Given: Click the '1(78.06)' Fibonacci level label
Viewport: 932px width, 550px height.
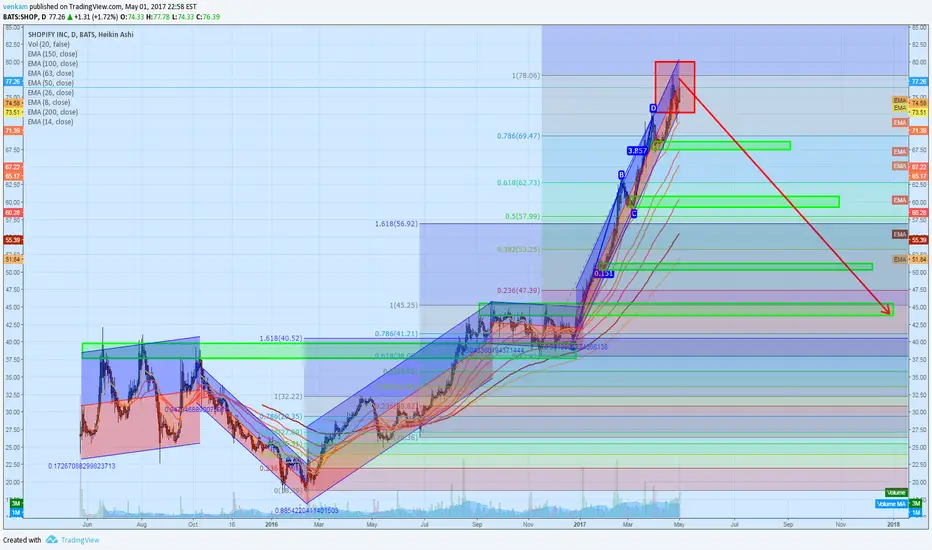Looking at the screenshot, I should coord(526,76).
